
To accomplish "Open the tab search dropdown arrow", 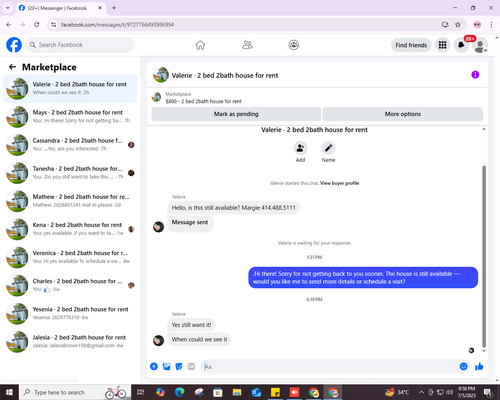I will [x=8, y=8].
